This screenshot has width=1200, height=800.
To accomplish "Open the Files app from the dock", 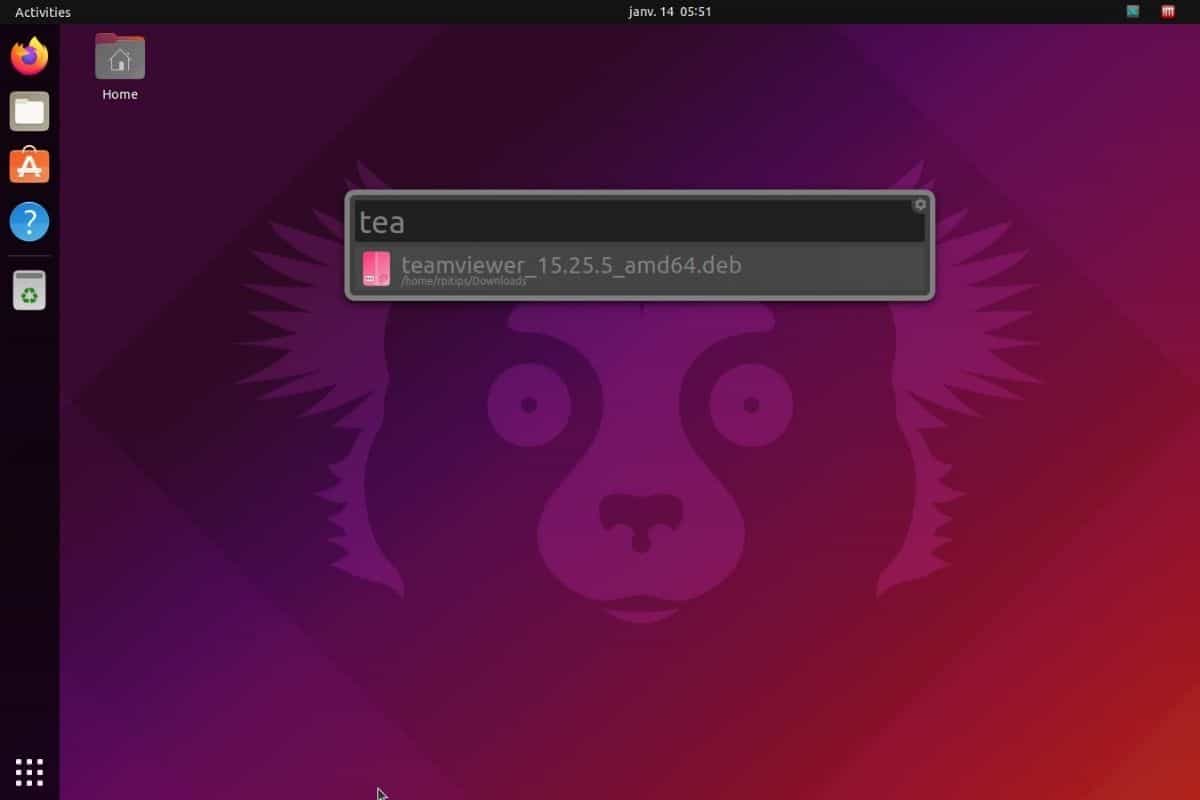I will (x=29, y=111).
